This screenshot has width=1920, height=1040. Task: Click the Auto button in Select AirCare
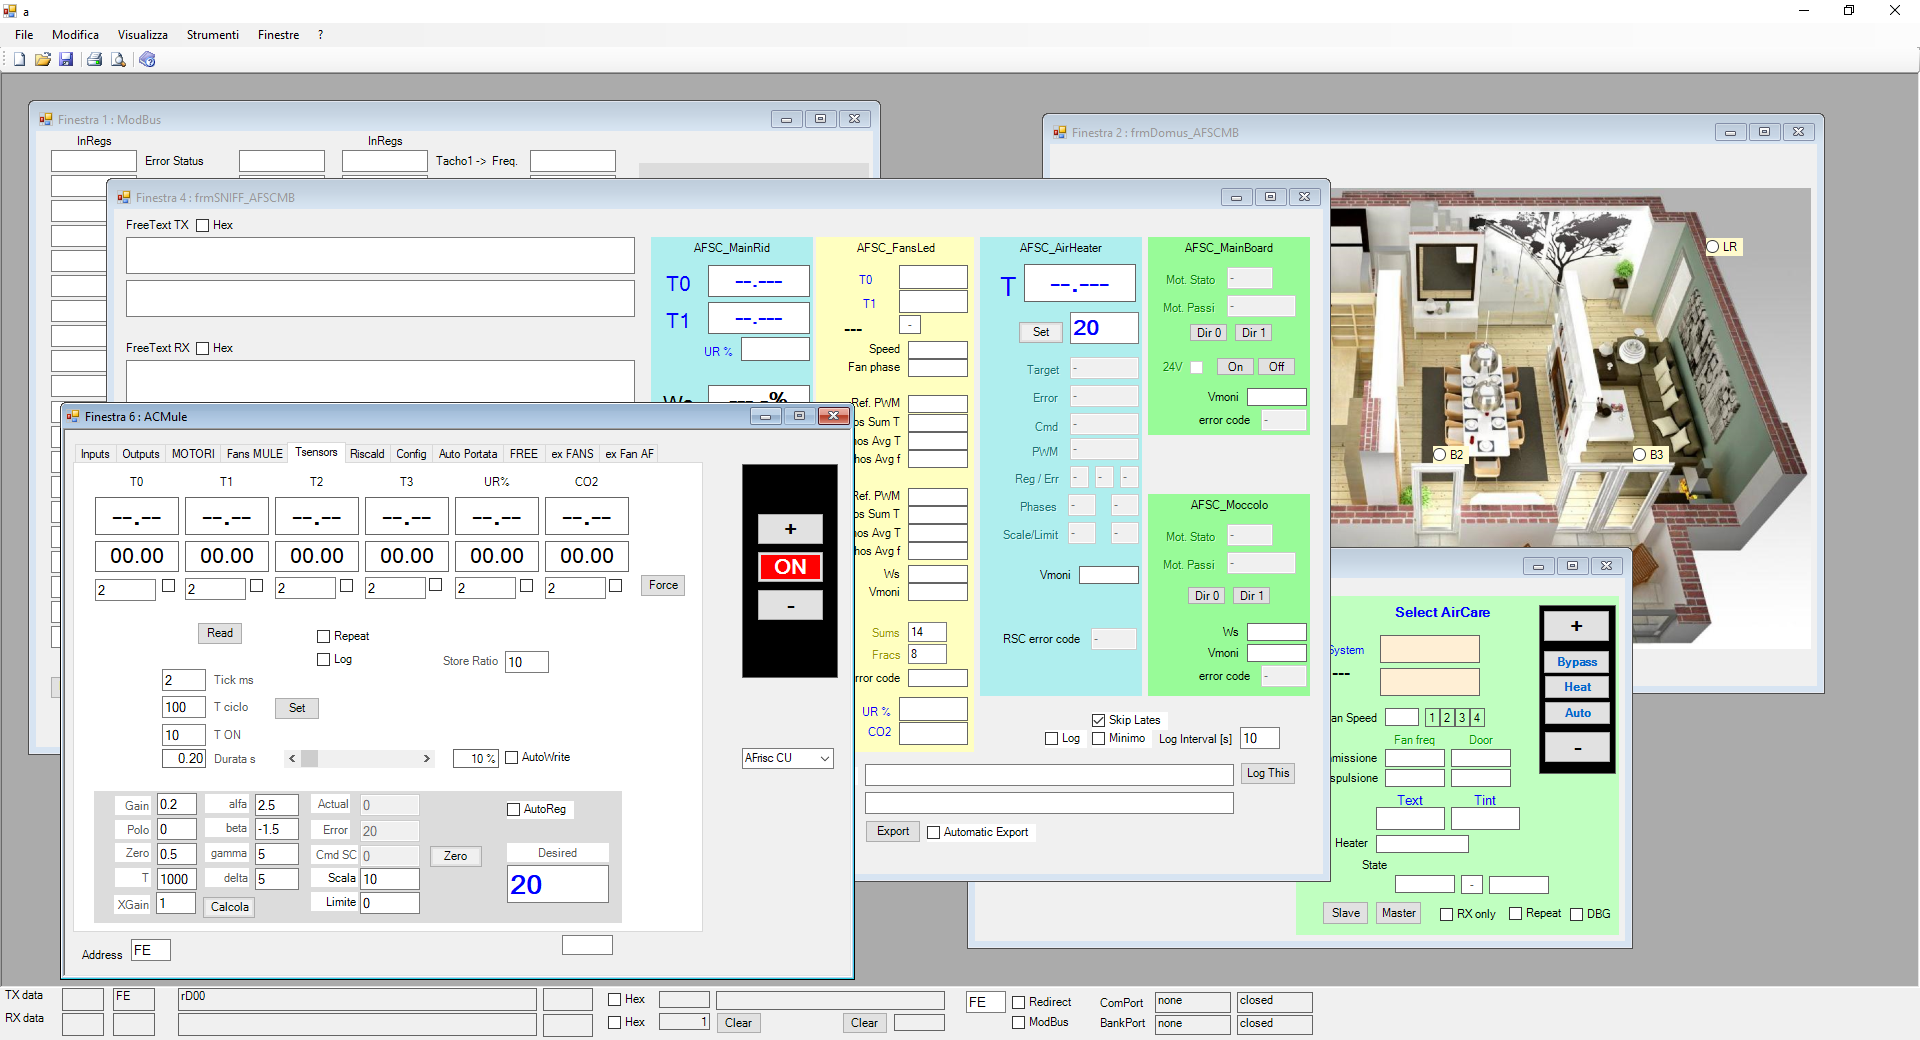pyautogui.click(x=1577, y=714)
